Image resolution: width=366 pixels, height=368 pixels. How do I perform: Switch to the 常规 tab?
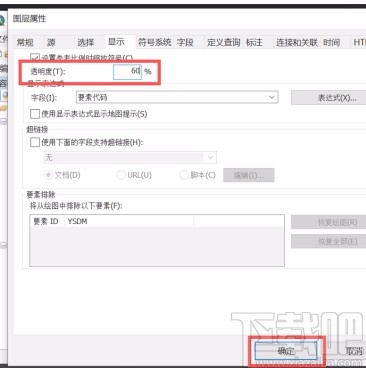25,42
